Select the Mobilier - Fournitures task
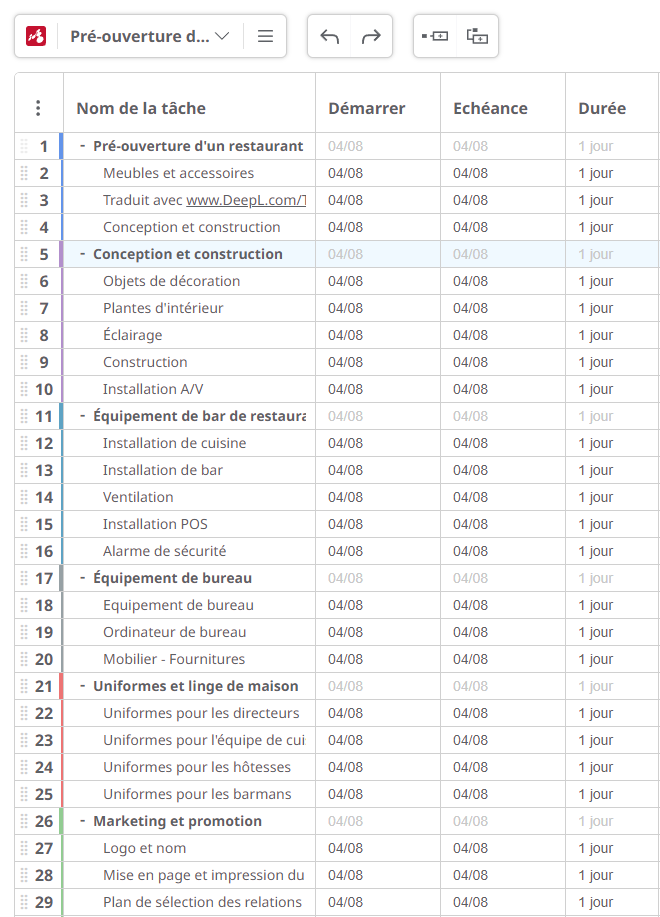660x917 pixels. (x=174, y=660)
